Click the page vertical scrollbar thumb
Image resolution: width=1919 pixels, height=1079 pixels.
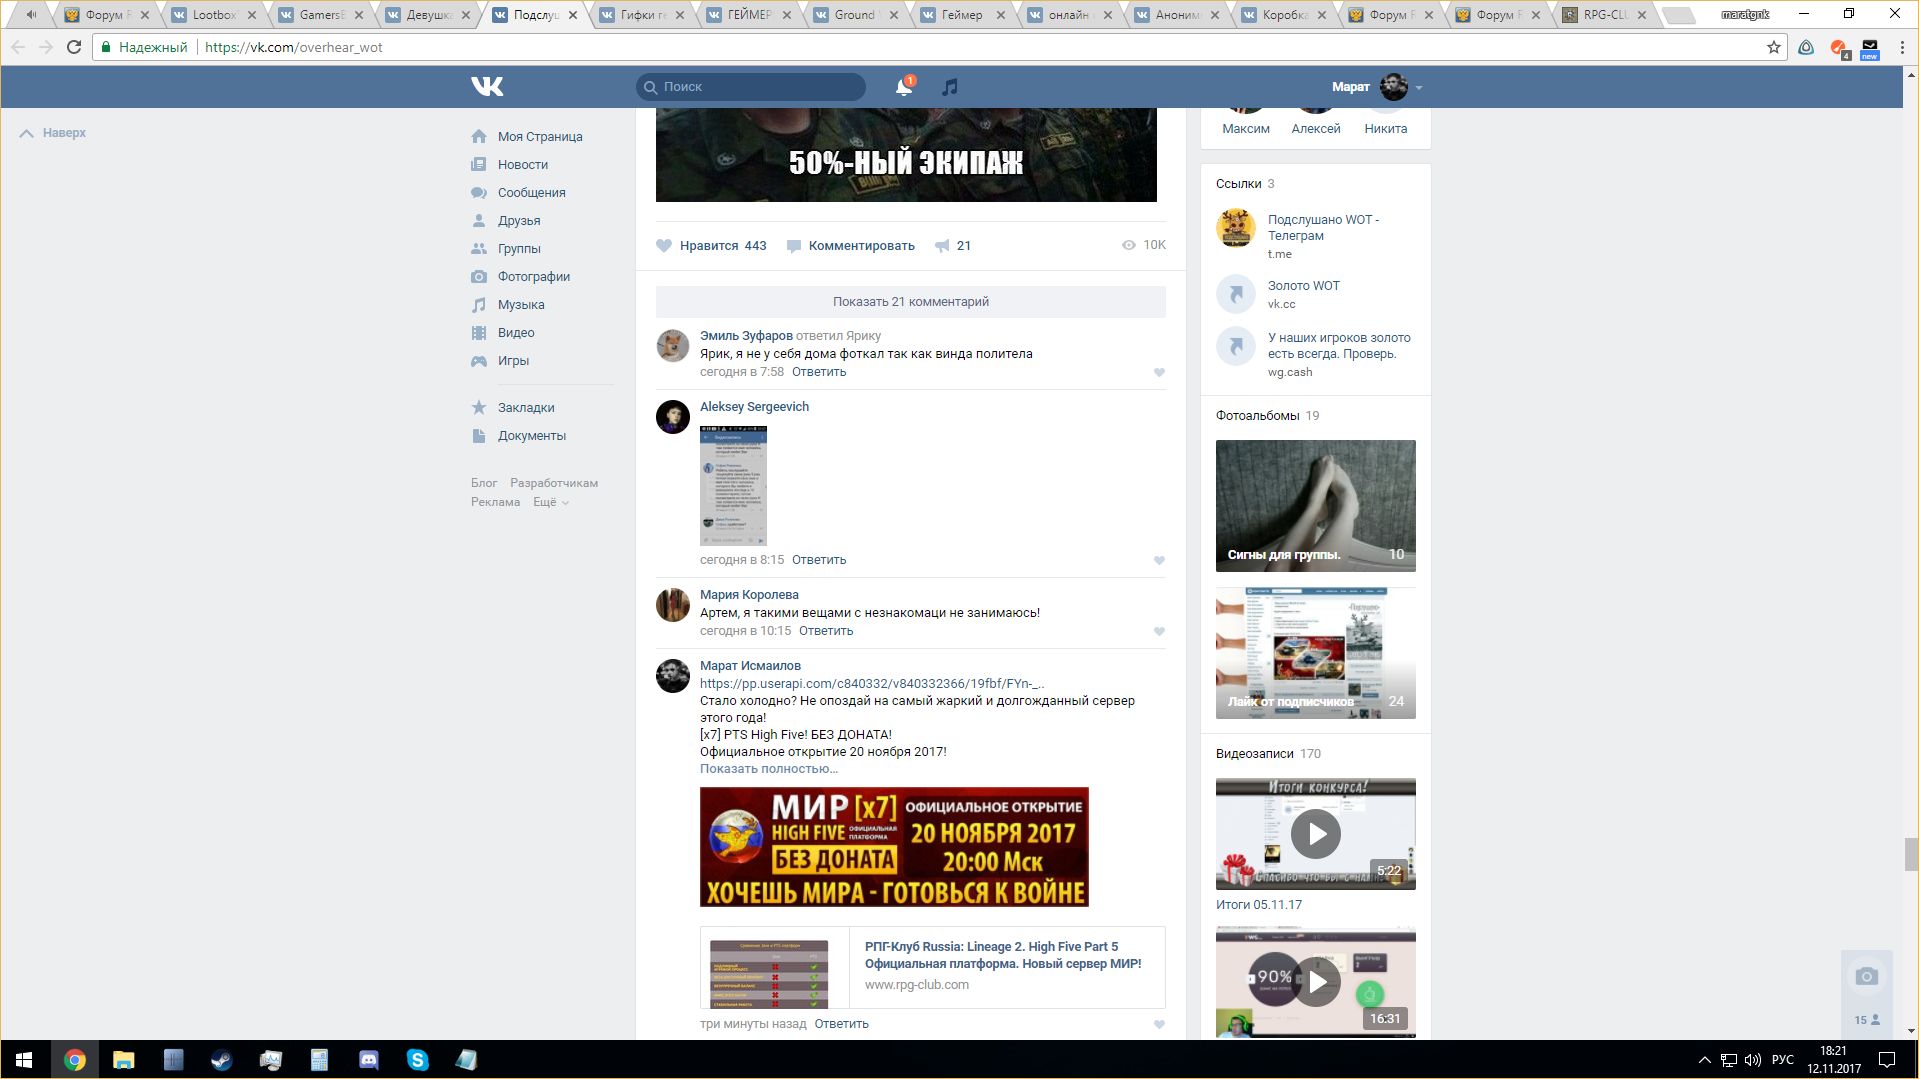1911,855
